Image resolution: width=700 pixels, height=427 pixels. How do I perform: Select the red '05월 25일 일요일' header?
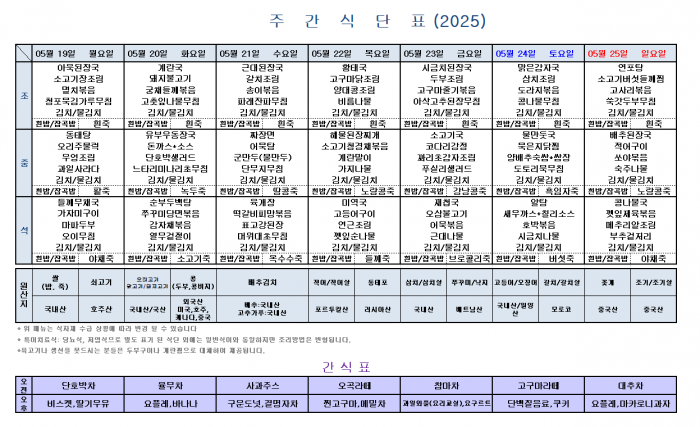630,54
